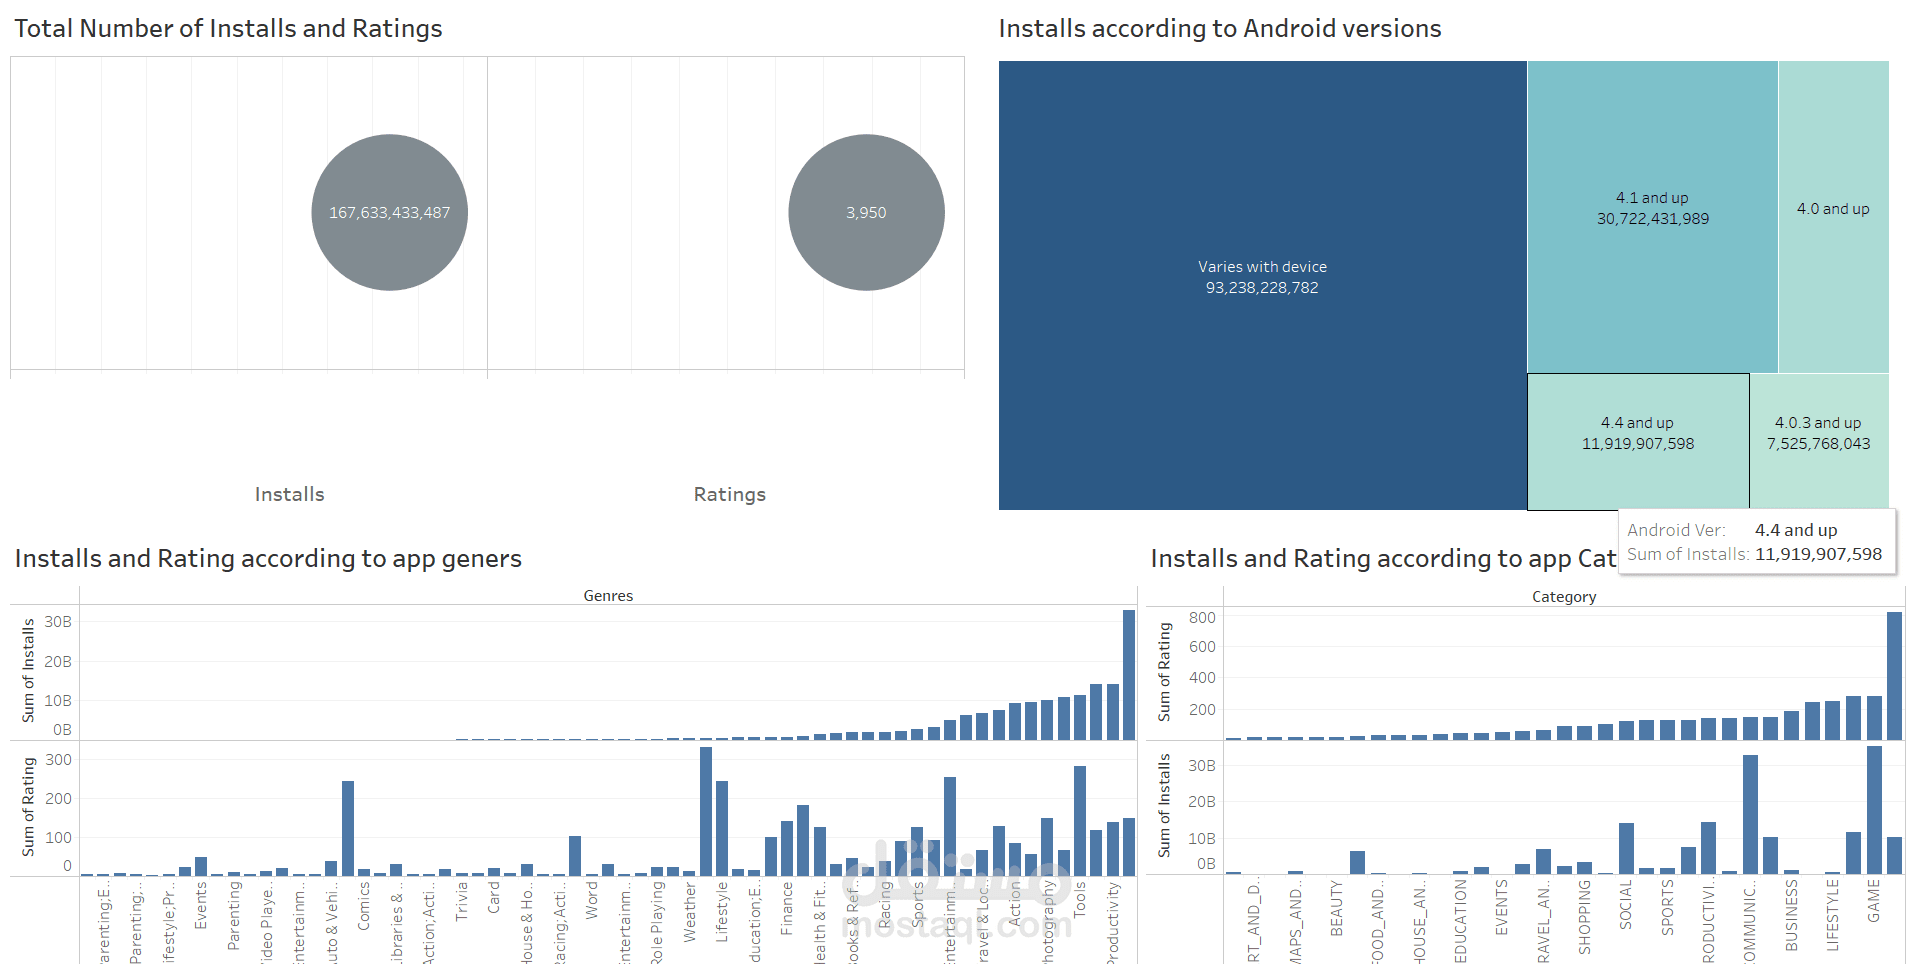This screenshot has height=964, width=1914.
Task: Select the Ratings circle showing 3,950
Action: pyautogui.click(x=866, y=213)
